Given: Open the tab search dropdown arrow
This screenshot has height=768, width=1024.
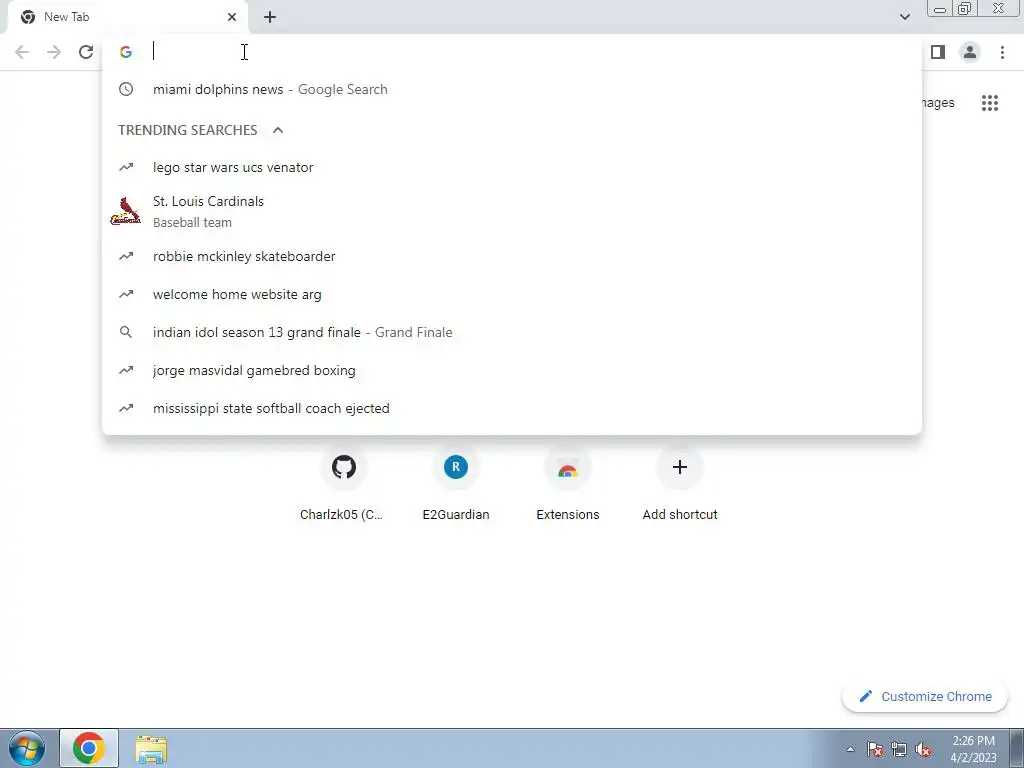Looking at the screenshot, I should coord(904,17).
